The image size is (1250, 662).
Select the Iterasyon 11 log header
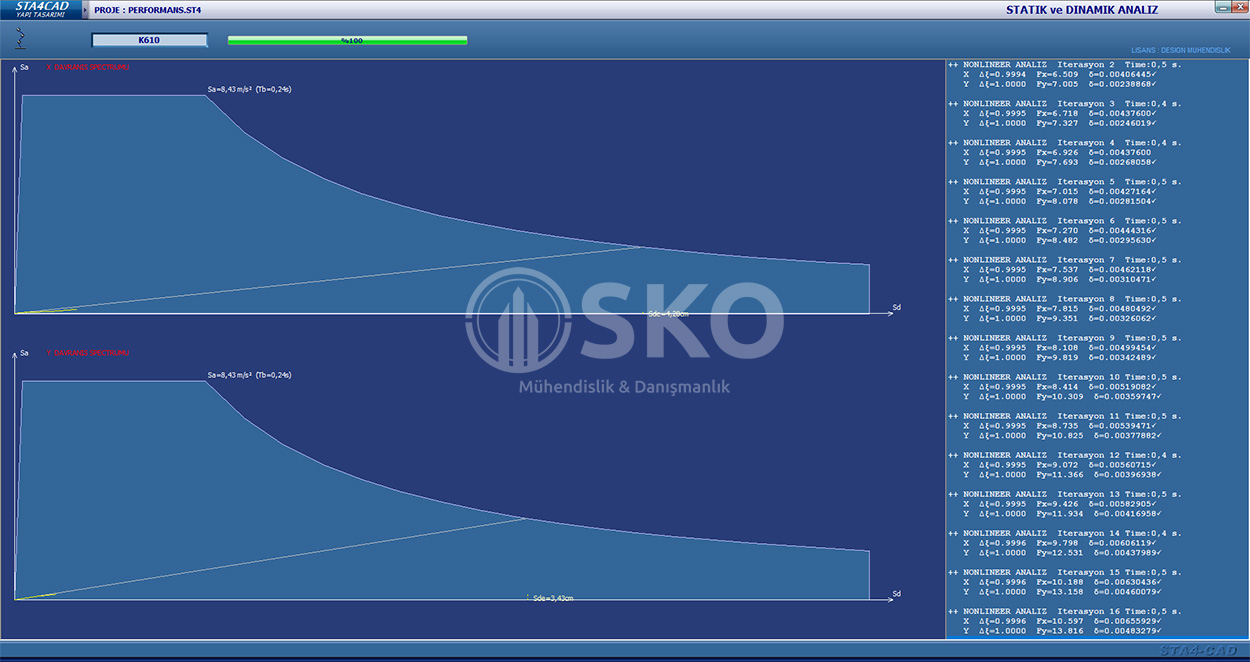1067,415
